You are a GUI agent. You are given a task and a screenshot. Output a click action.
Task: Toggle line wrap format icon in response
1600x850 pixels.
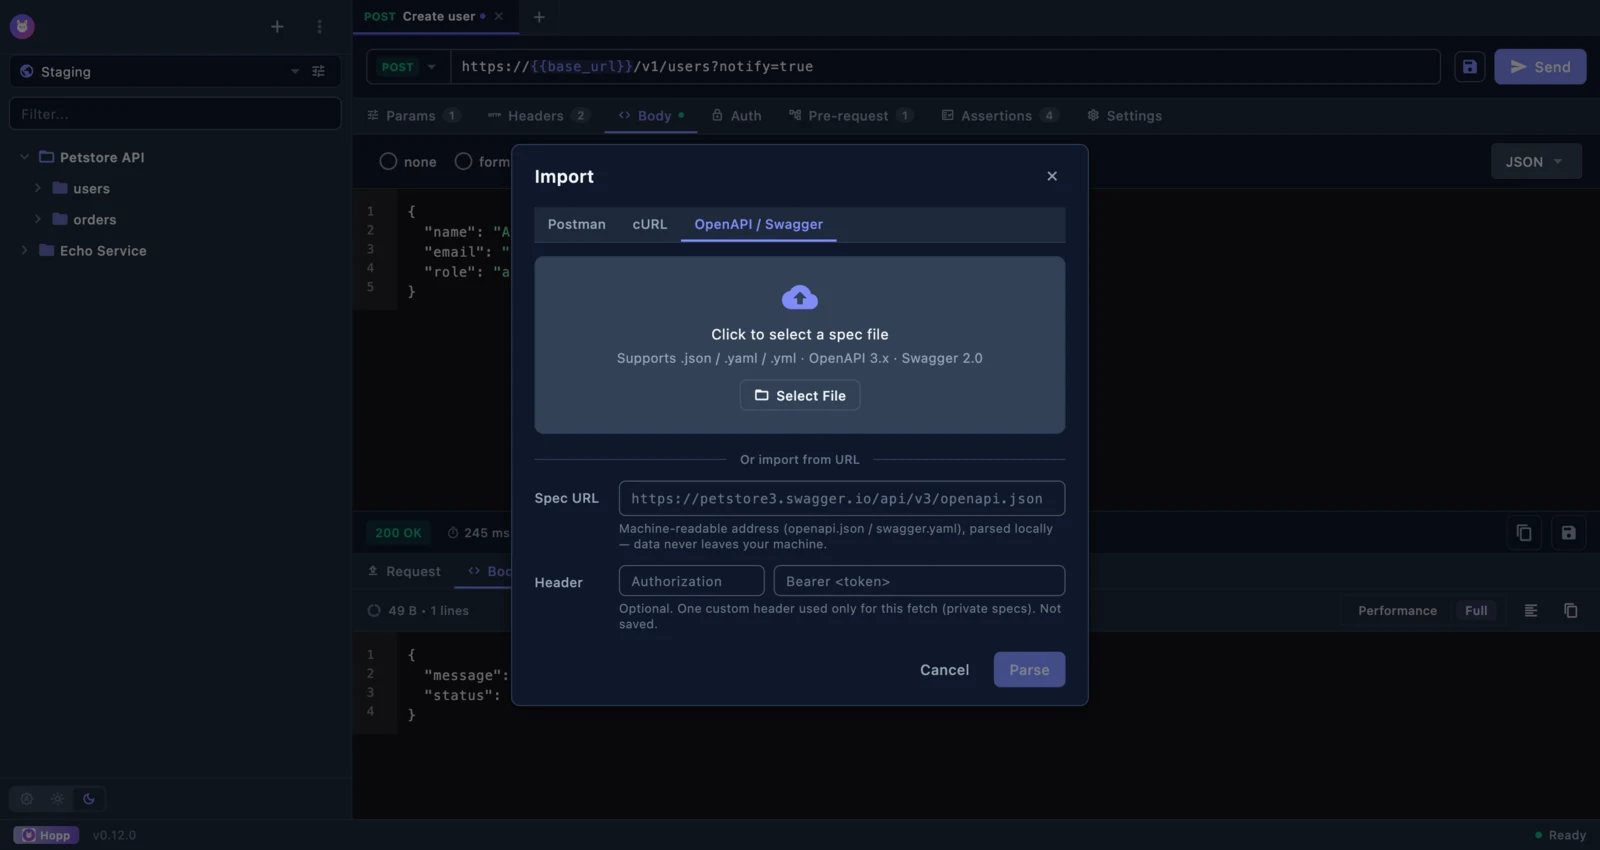1531,611
